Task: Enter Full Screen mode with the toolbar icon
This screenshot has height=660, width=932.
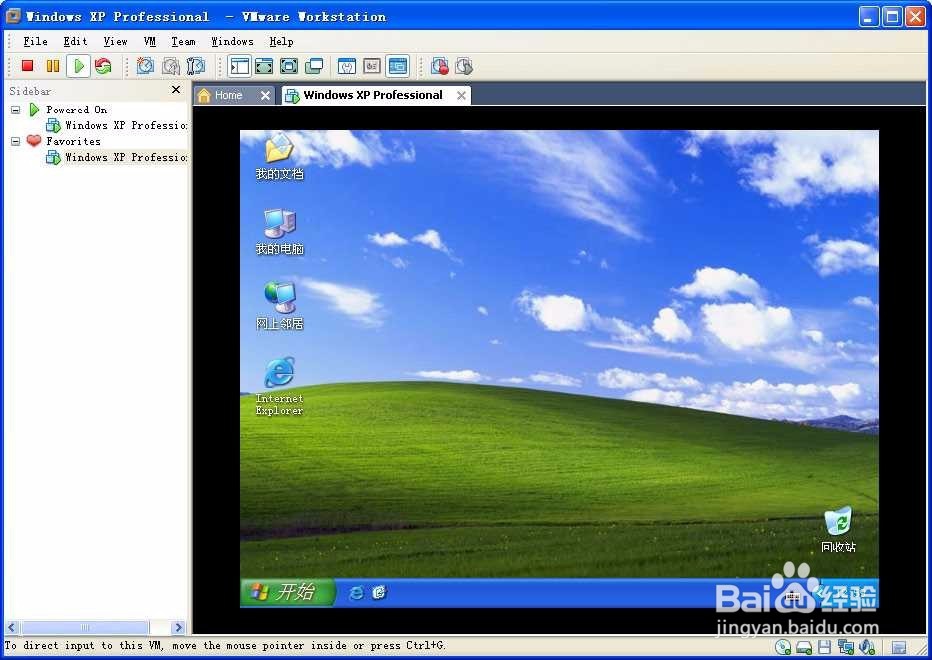Action: [x=289, y=66]
